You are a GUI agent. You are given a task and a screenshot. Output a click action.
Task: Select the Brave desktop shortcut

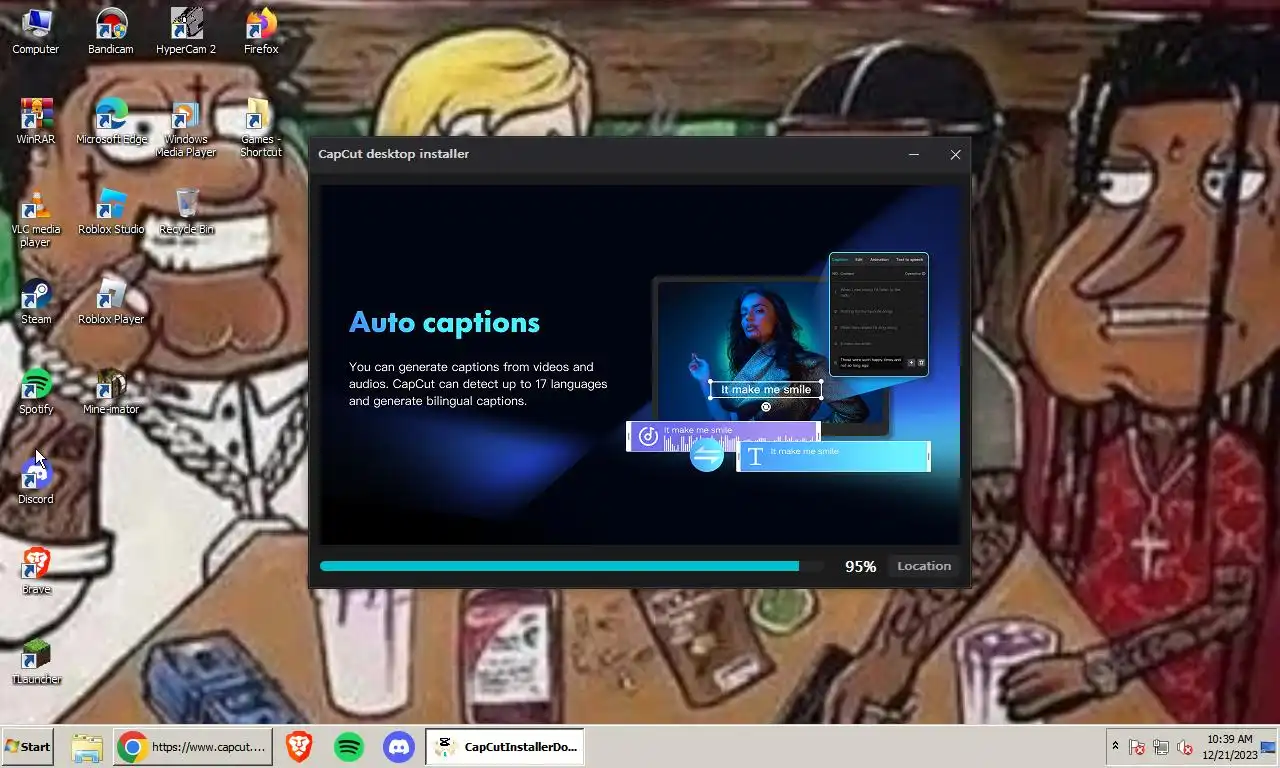[x=36, y=571]
